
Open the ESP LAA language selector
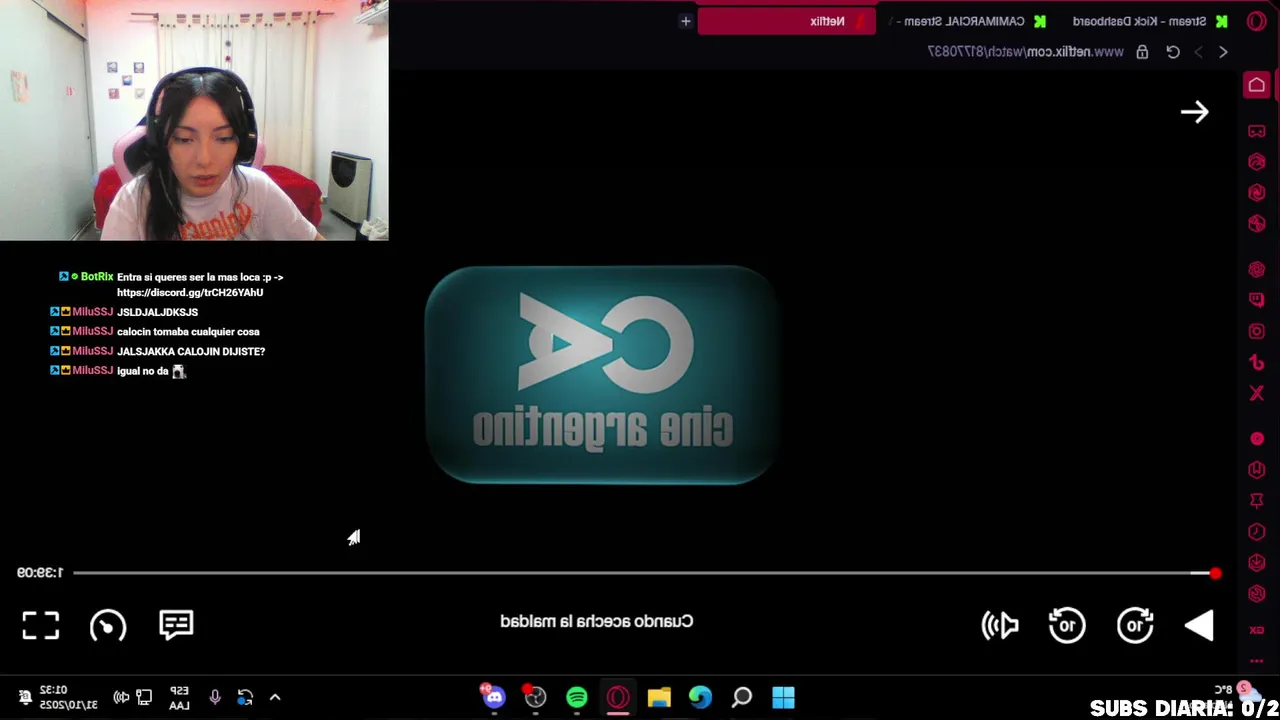click(179, 697)
